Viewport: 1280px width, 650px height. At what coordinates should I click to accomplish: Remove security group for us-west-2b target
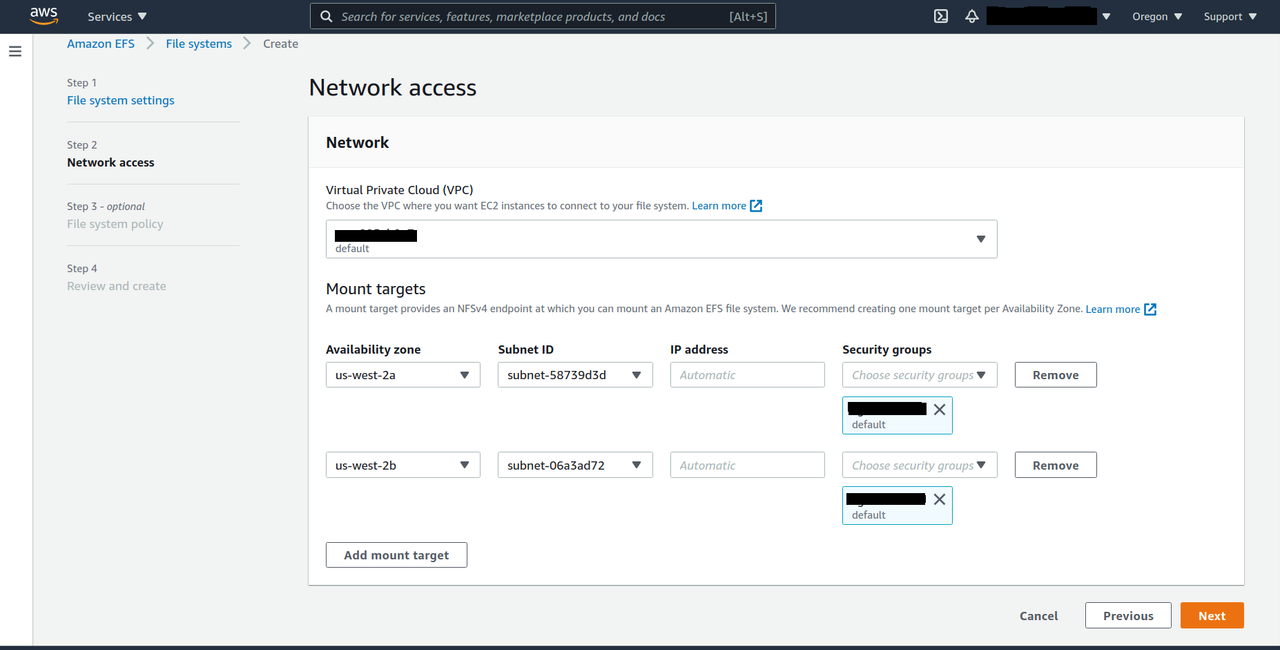(x=939, y=499)
